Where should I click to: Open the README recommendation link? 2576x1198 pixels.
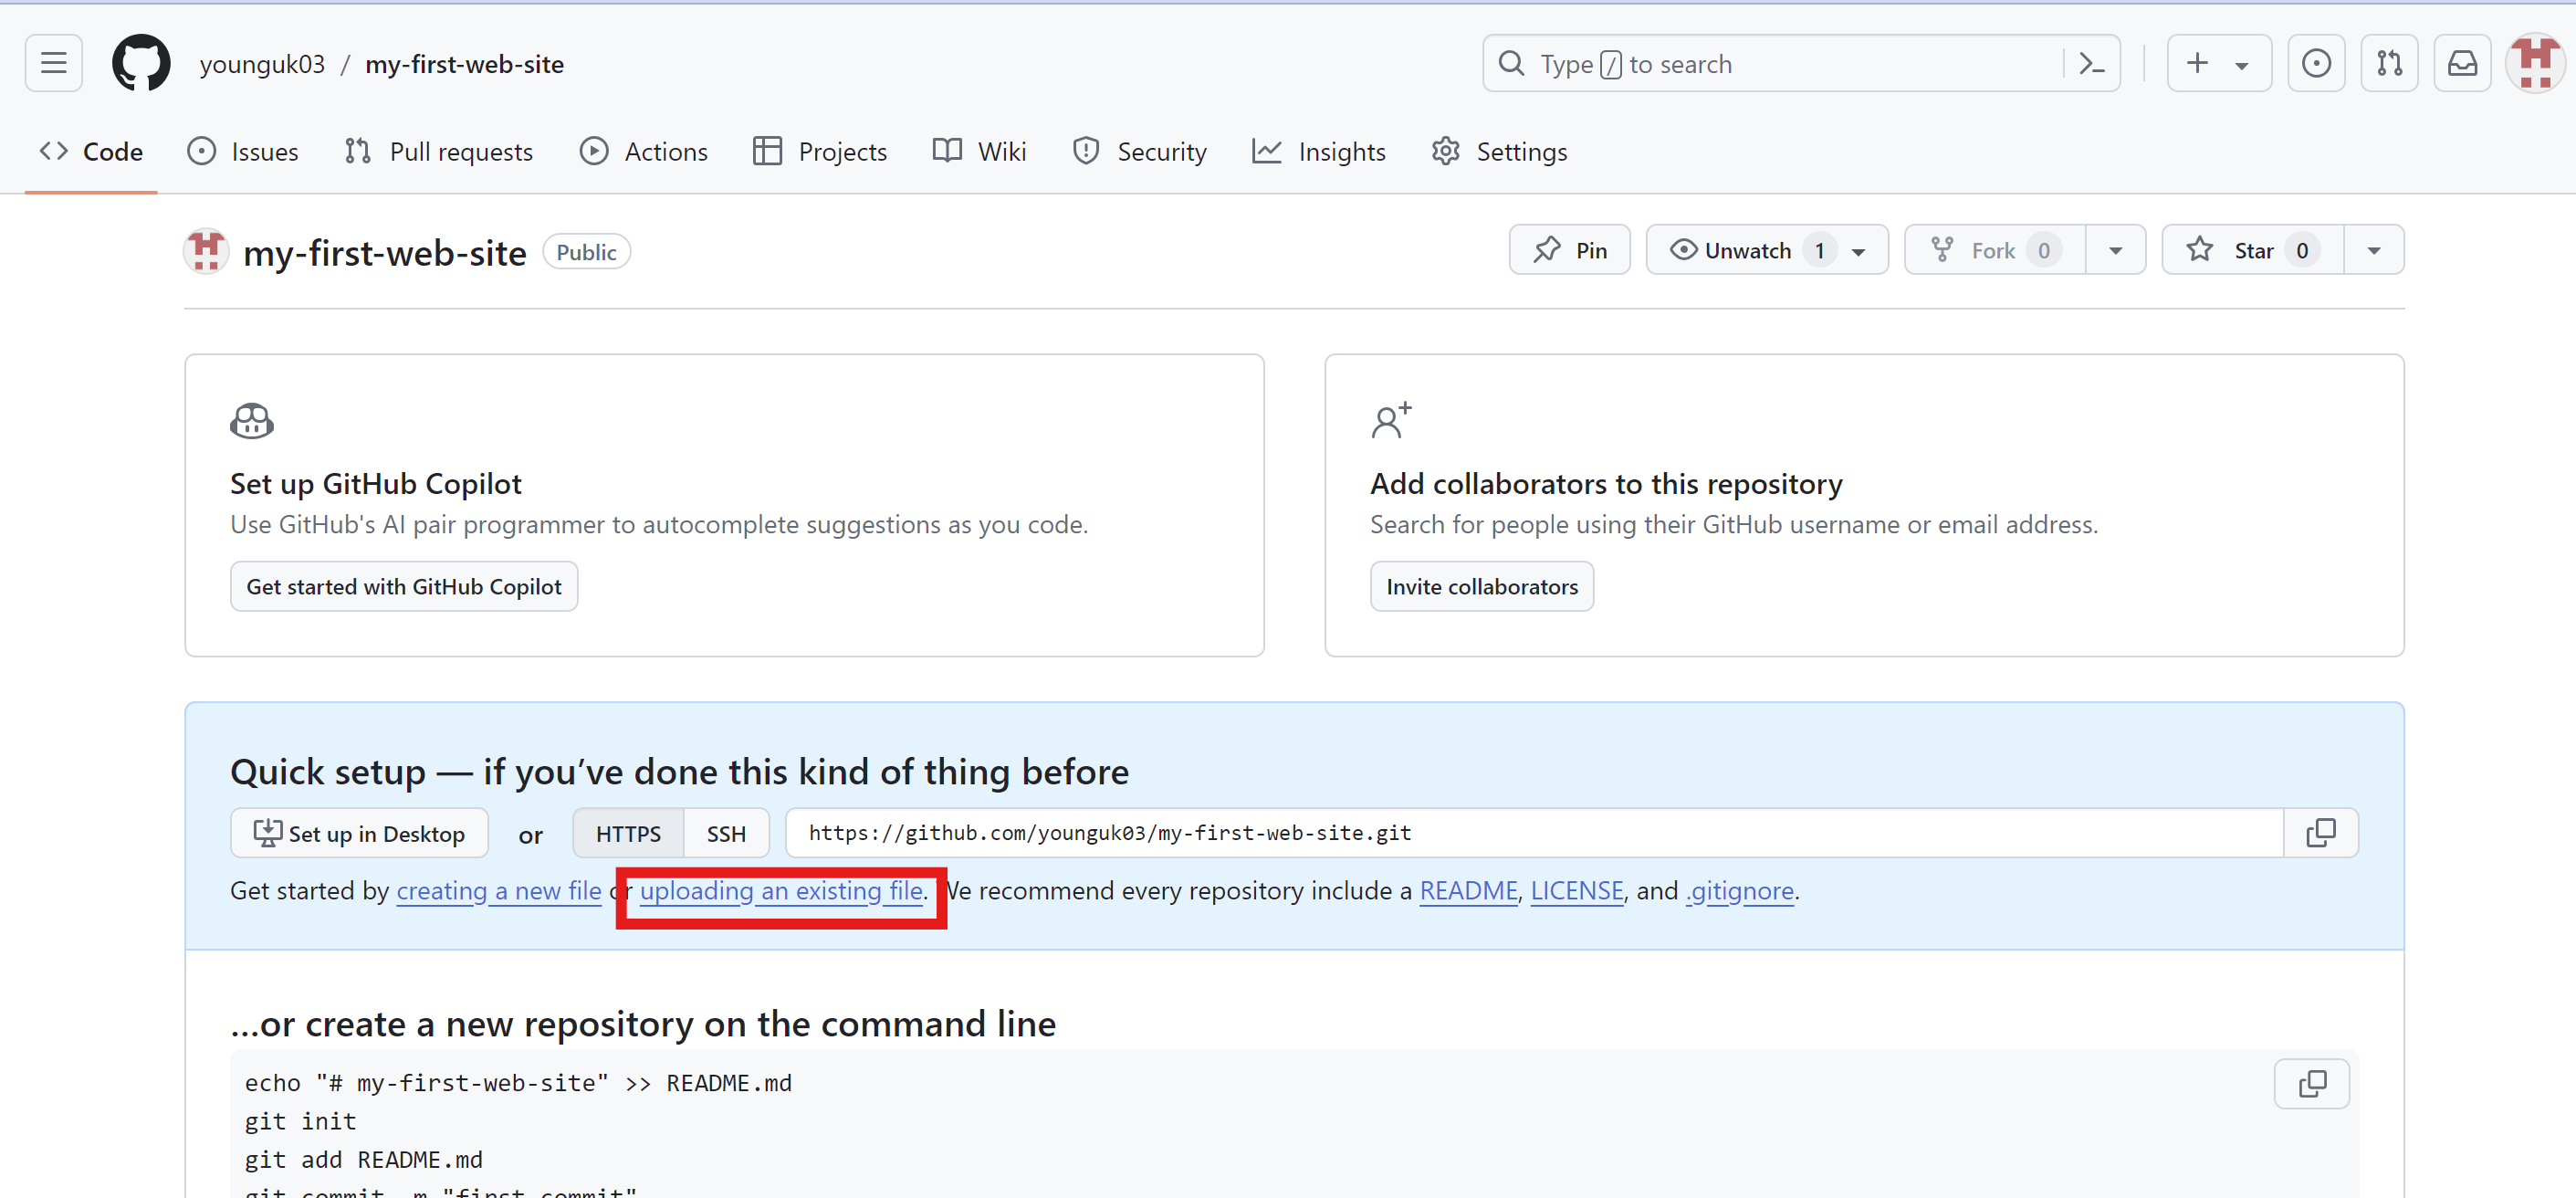(x=1468, y=891)
